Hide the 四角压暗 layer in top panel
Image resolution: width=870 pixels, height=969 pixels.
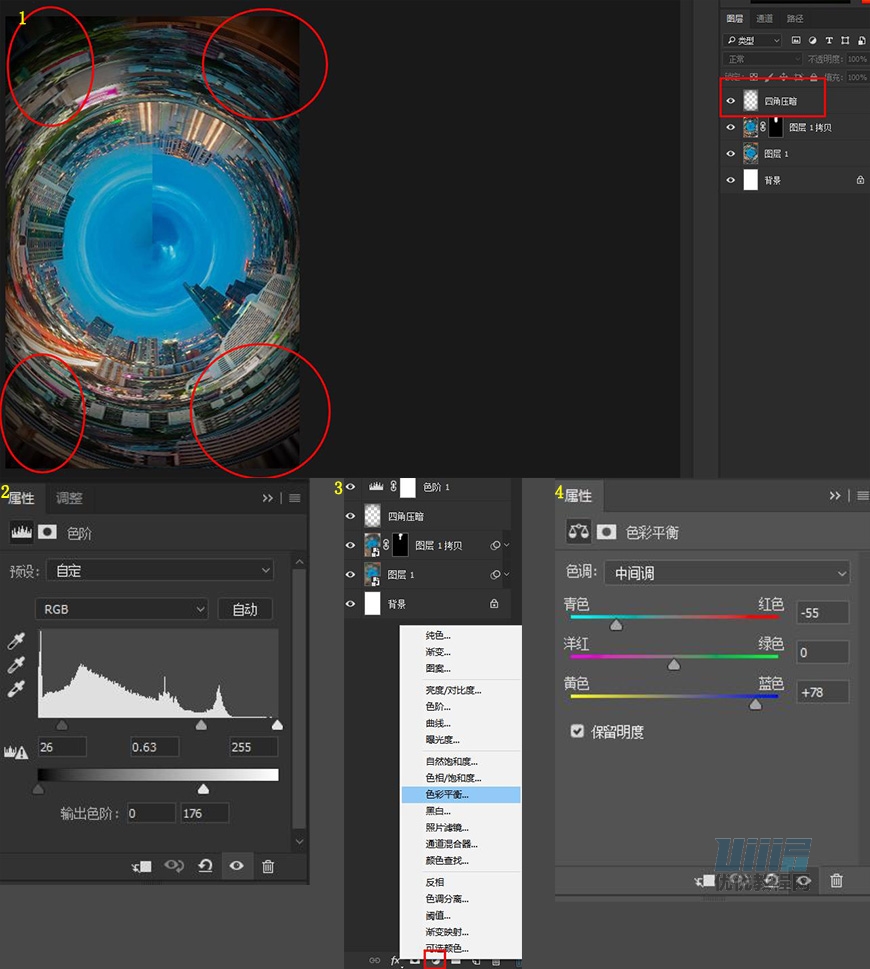[x=731, y=101]
